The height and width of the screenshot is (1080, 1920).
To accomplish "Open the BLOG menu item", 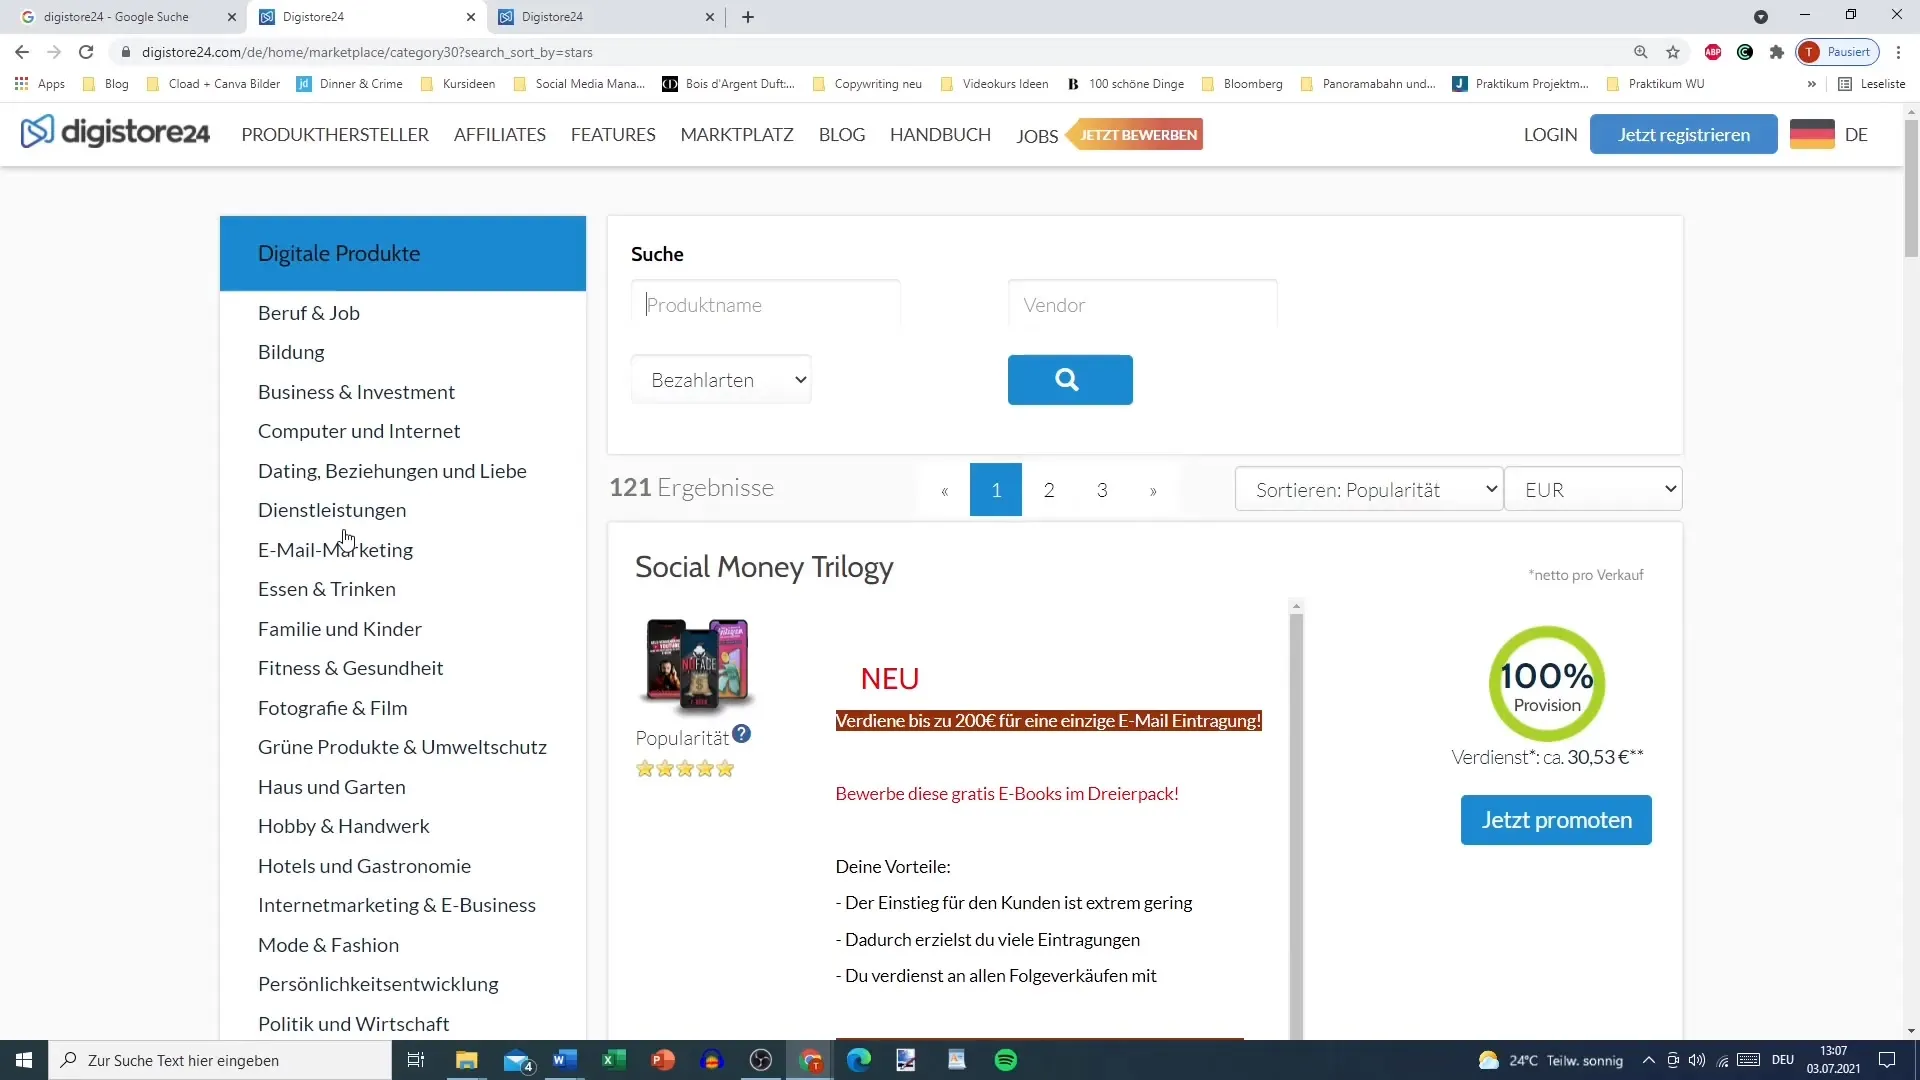I will (x=842, y=134).
